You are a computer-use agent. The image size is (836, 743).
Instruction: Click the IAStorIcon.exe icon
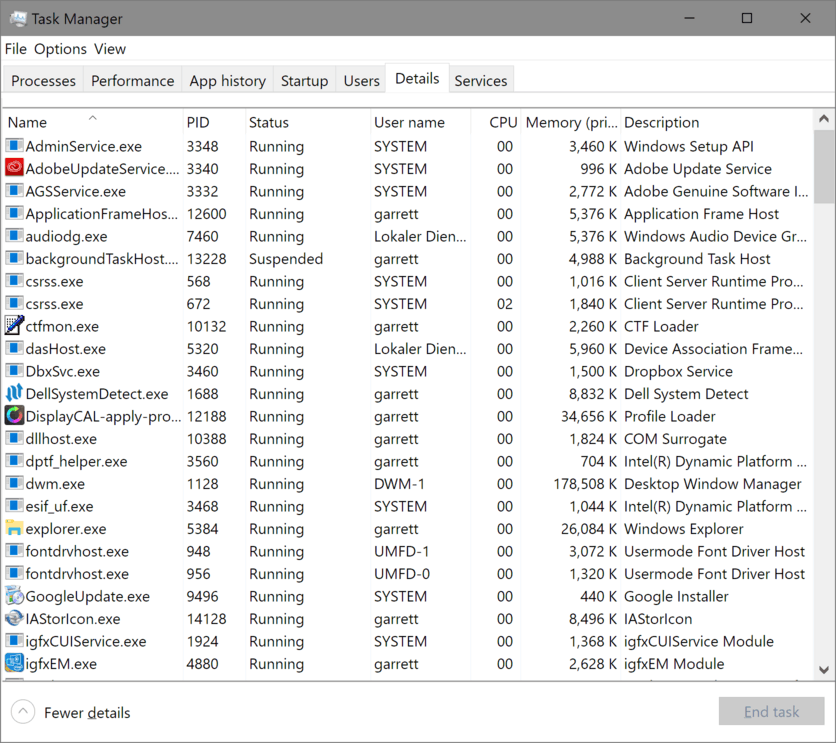(14, 618)
